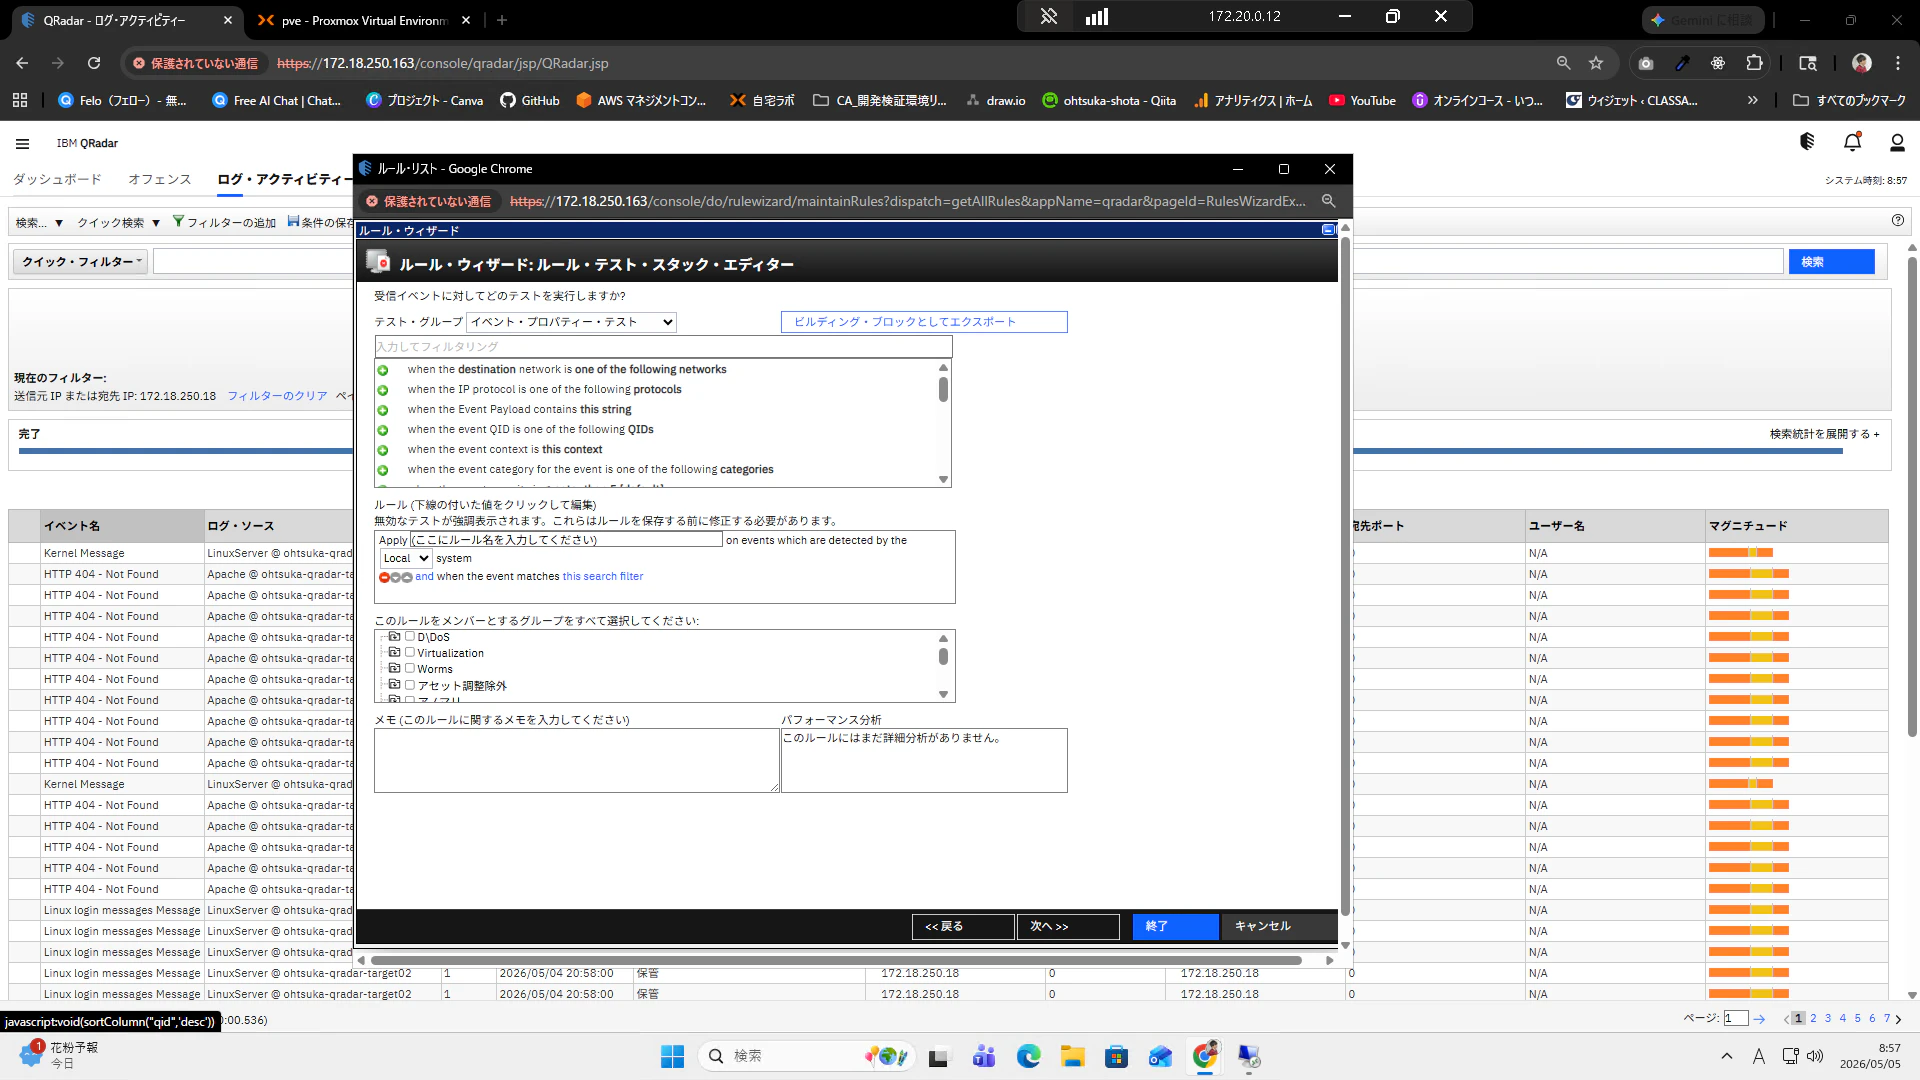Expand the D\DoS group tree node
The width and height of the screenshot is (1920, 1080).
coord(394,636)
